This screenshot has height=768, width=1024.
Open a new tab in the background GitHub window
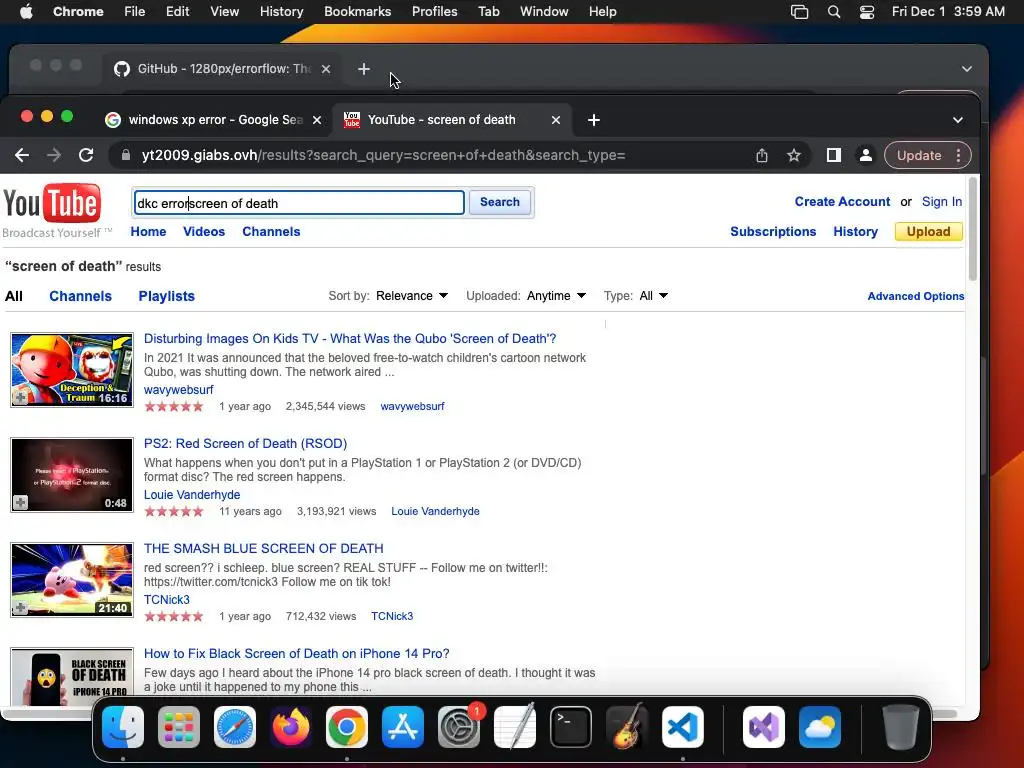click(364, 69)
